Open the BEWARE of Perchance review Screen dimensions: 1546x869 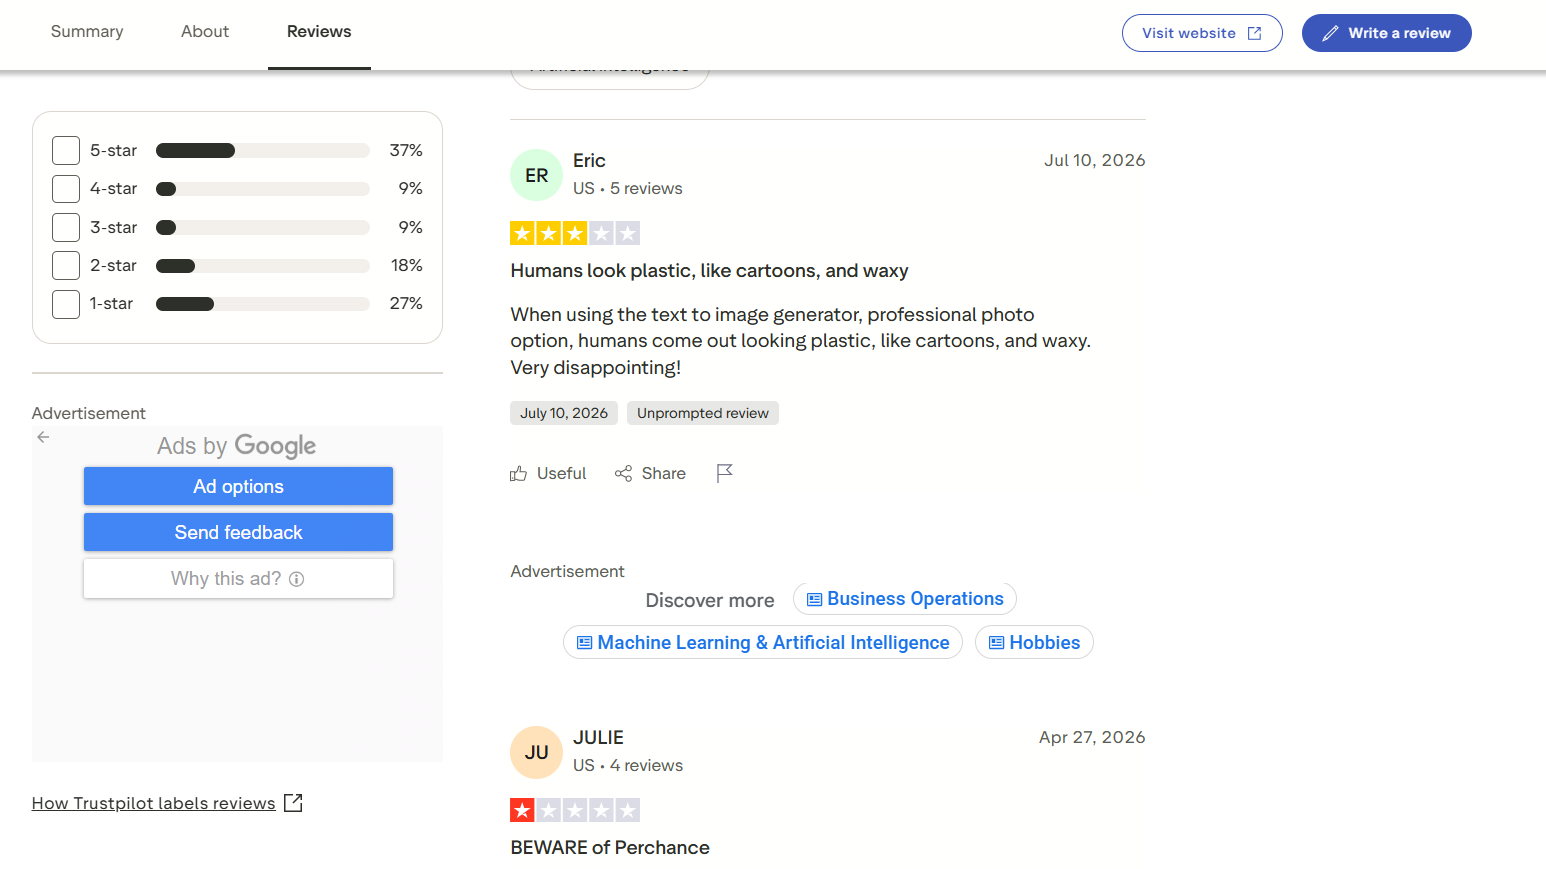pyautogui.click(x=610, y=848)
